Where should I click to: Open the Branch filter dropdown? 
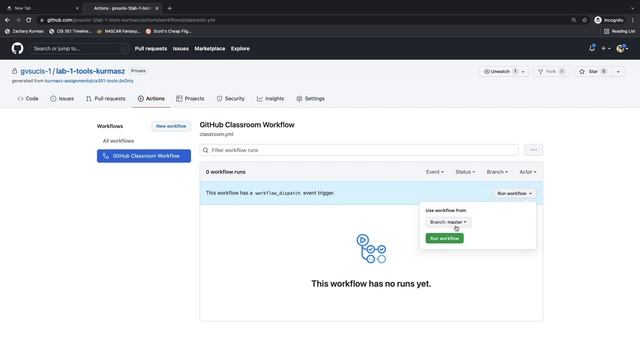(x=497, y=172)
